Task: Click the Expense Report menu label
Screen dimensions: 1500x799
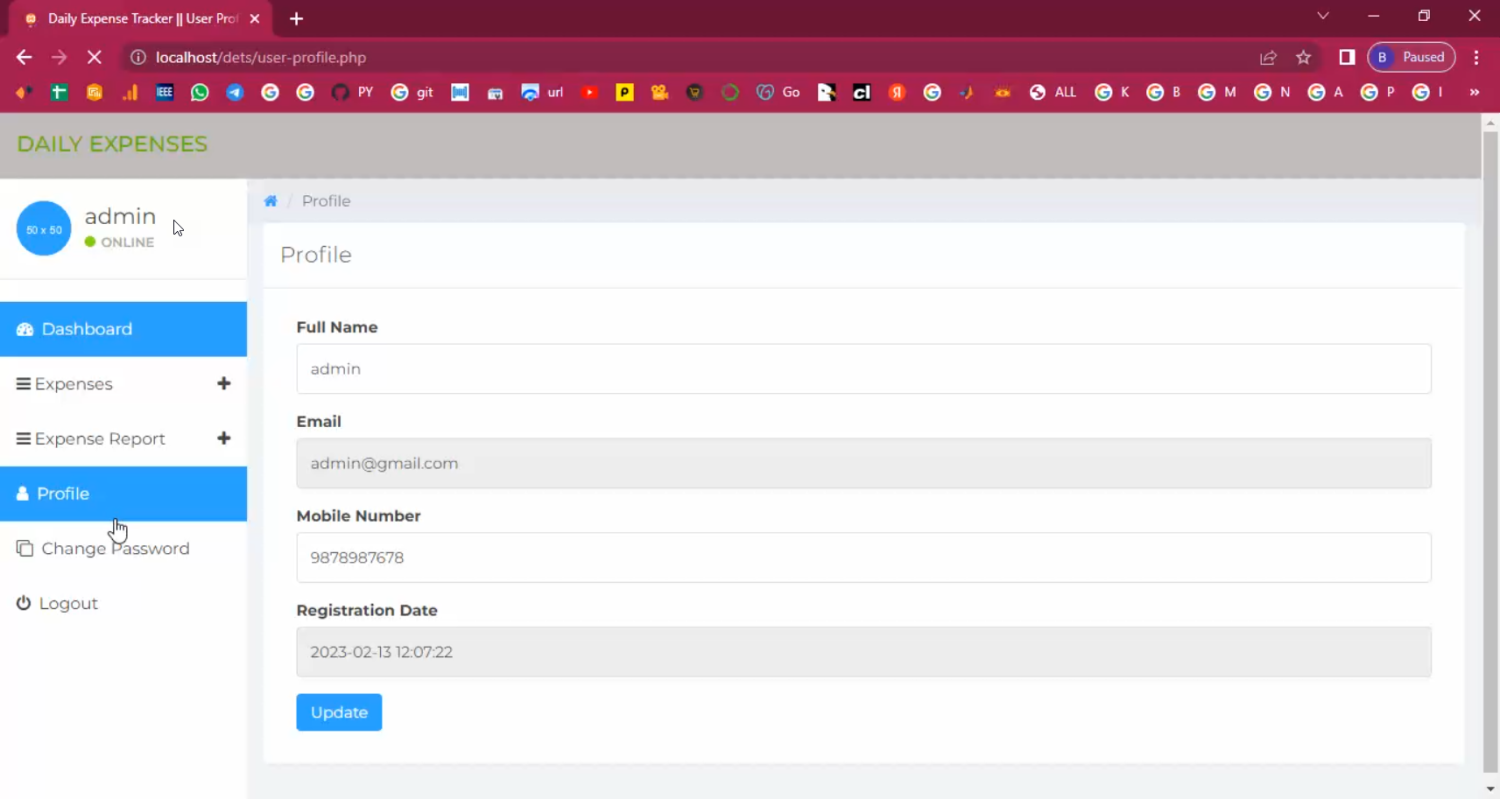Action: 100,439
